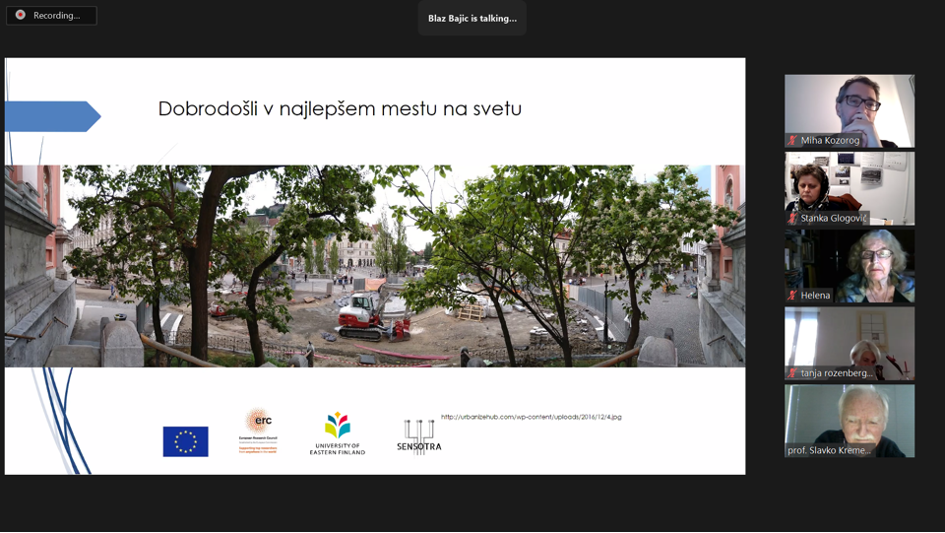
Task: Click the slide title 'Dobrodošli v najlepšem mestu na svetu'
Action: click(x=340, y=109)
